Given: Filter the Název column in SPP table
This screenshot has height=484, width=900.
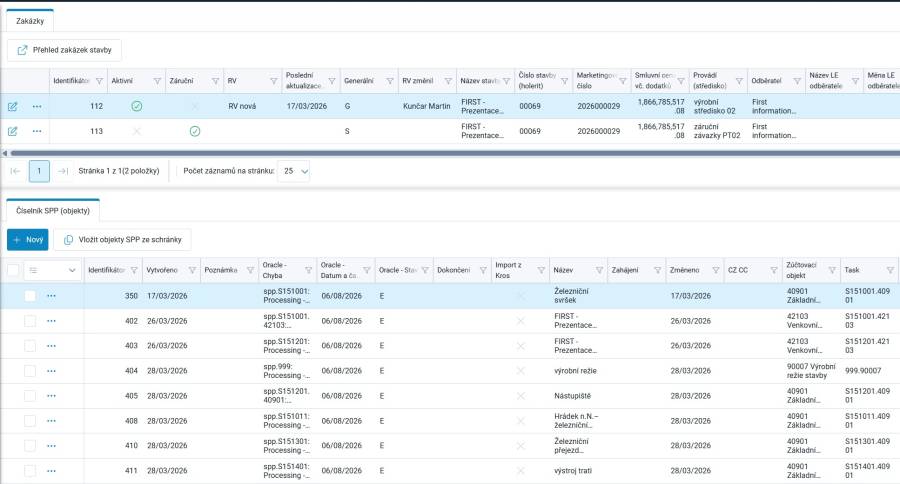Looking at the screenshot, I should [x=599, y=270].
